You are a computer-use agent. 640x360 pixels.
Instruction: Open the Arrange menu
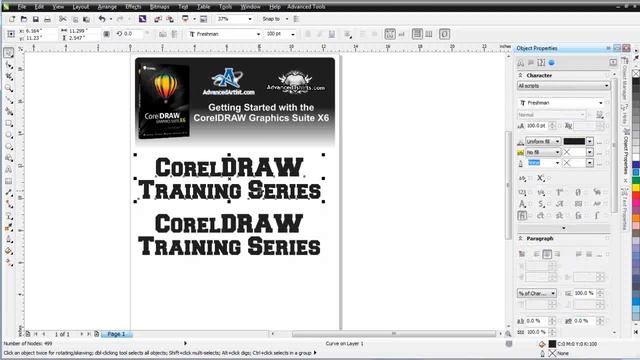(x=107, y=7)
